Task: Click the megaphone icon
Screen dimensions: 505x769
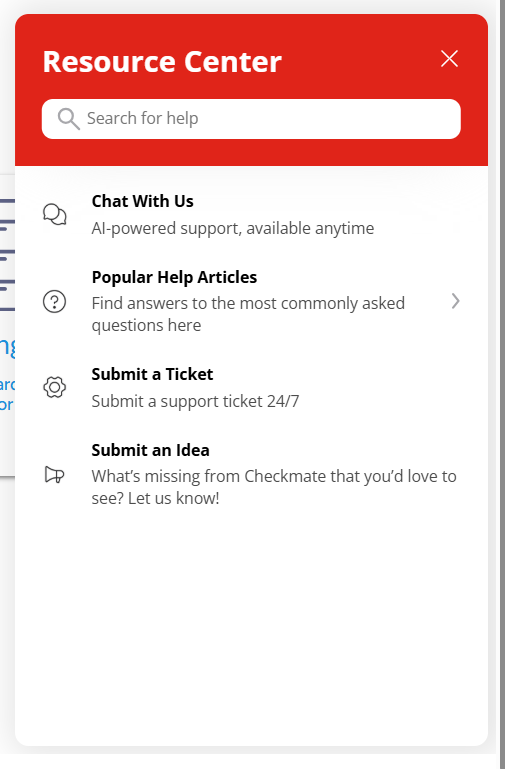Action: (54, 474)
